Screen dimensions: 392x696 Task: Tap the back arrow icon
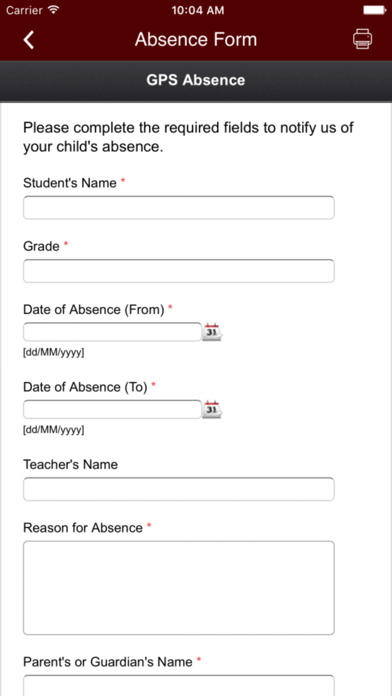point(29,40)
